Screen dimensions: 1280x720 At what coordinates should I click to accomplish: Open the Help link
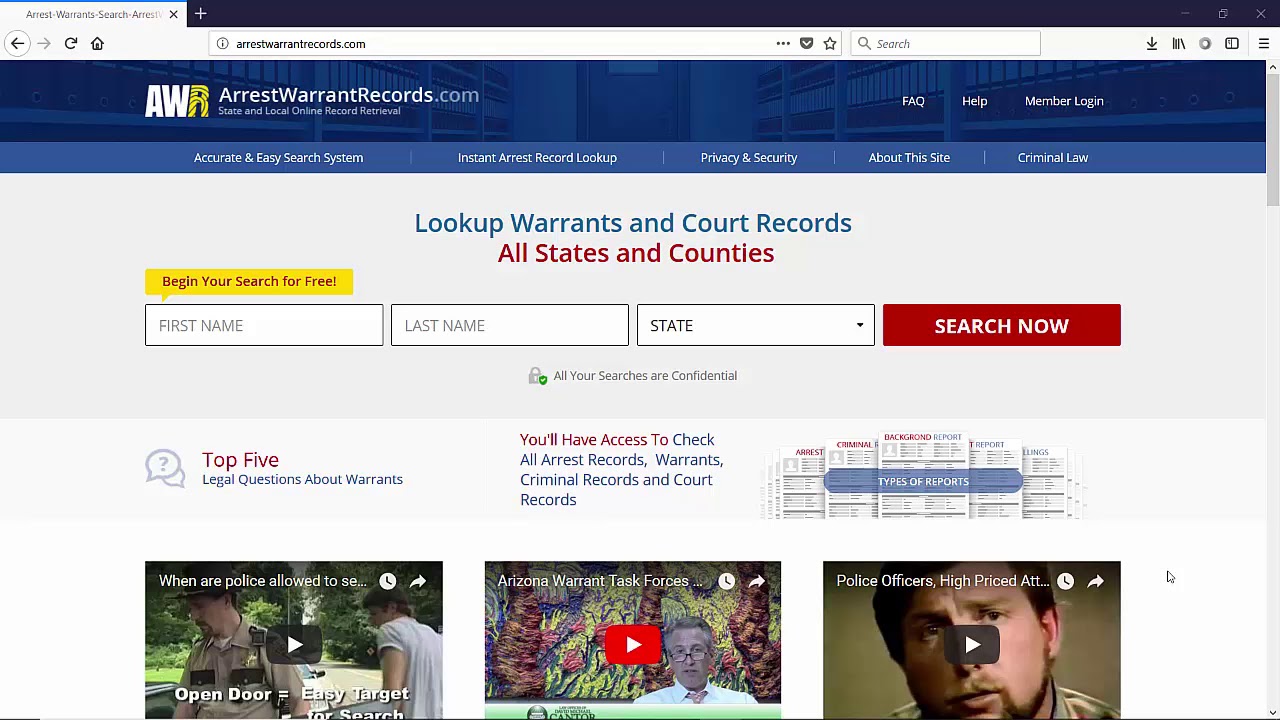[x=974, y=101]
